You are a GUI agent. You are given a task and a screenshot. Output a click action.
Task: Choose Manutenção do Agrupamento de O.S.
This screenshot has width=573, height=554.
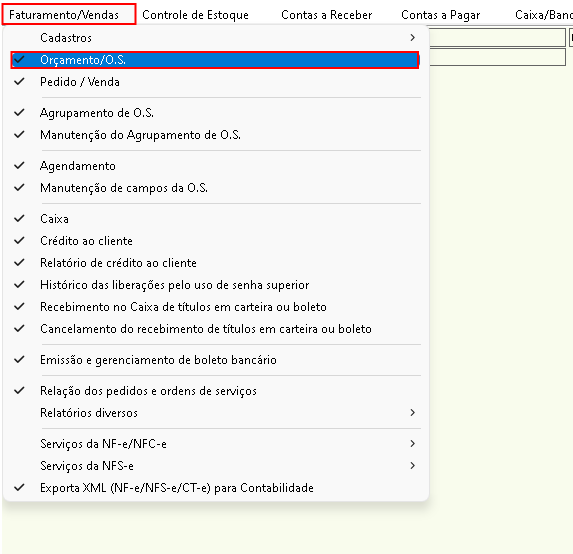(x=140, y=135)
